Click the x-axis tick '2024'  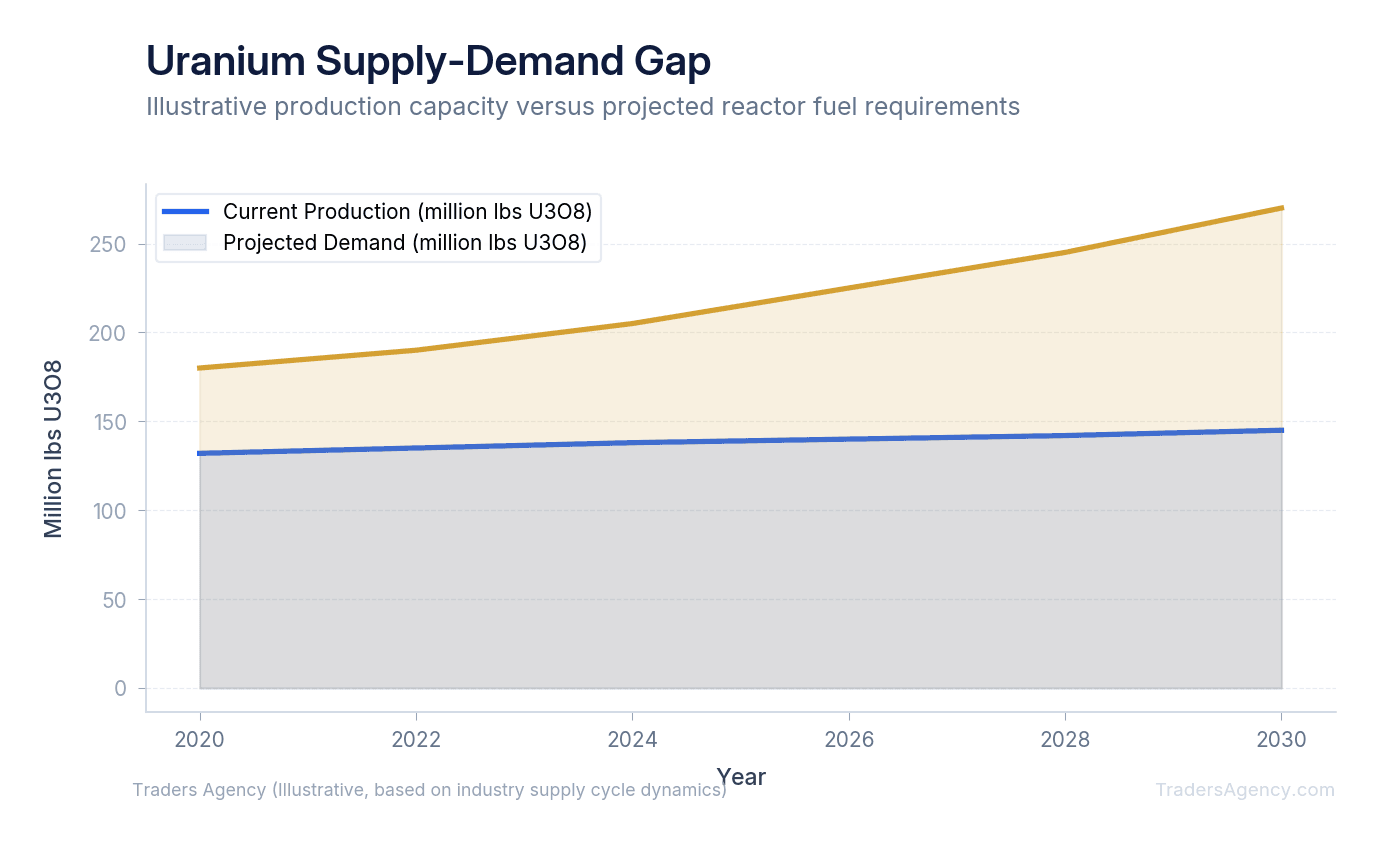[632, 740]
